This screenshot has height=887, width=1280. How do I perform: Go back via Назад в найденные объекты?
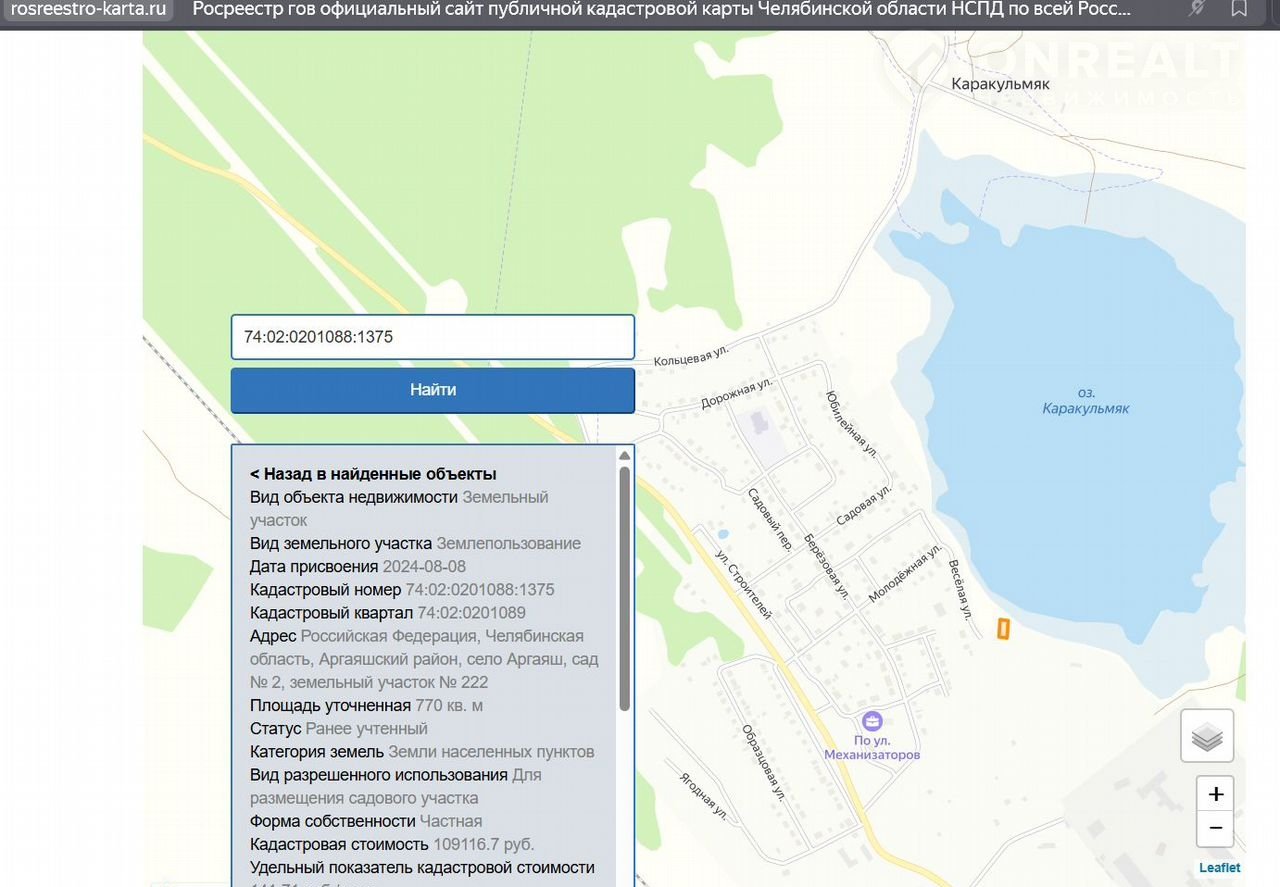pos(373,474)
